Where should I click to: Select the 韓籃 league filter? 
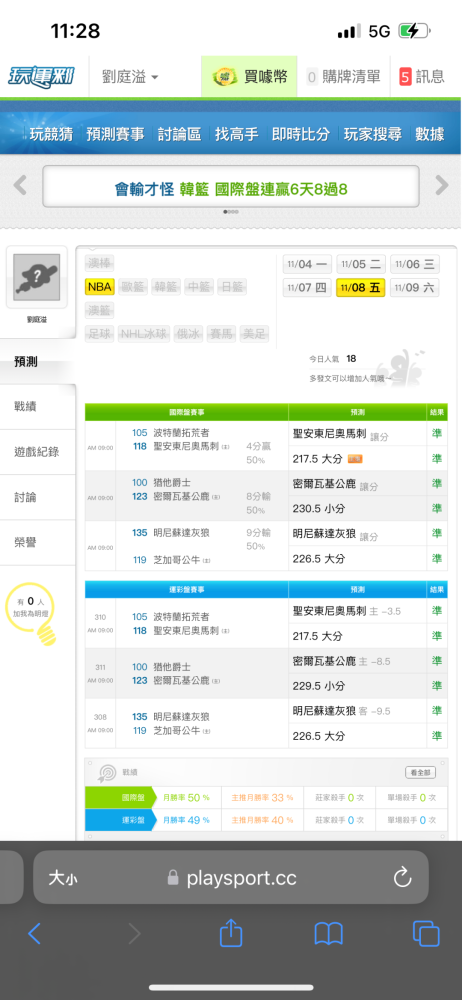coord(167,287)
